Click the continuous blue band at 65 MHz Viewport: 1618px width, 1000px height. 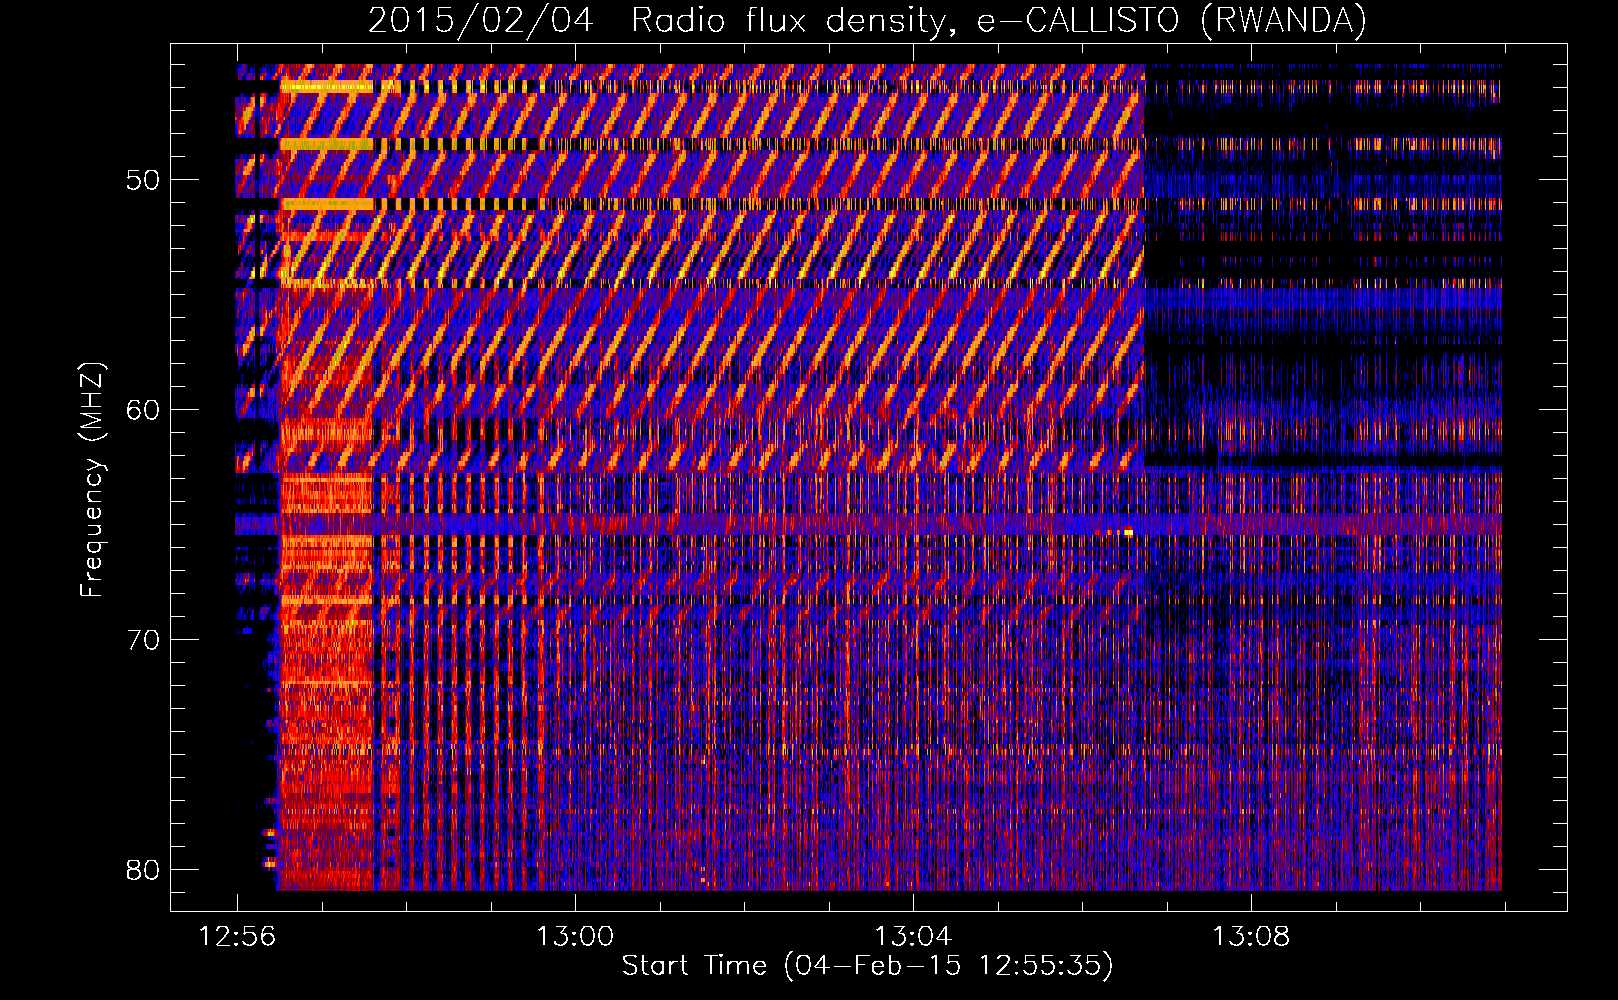tap(800, 523)
